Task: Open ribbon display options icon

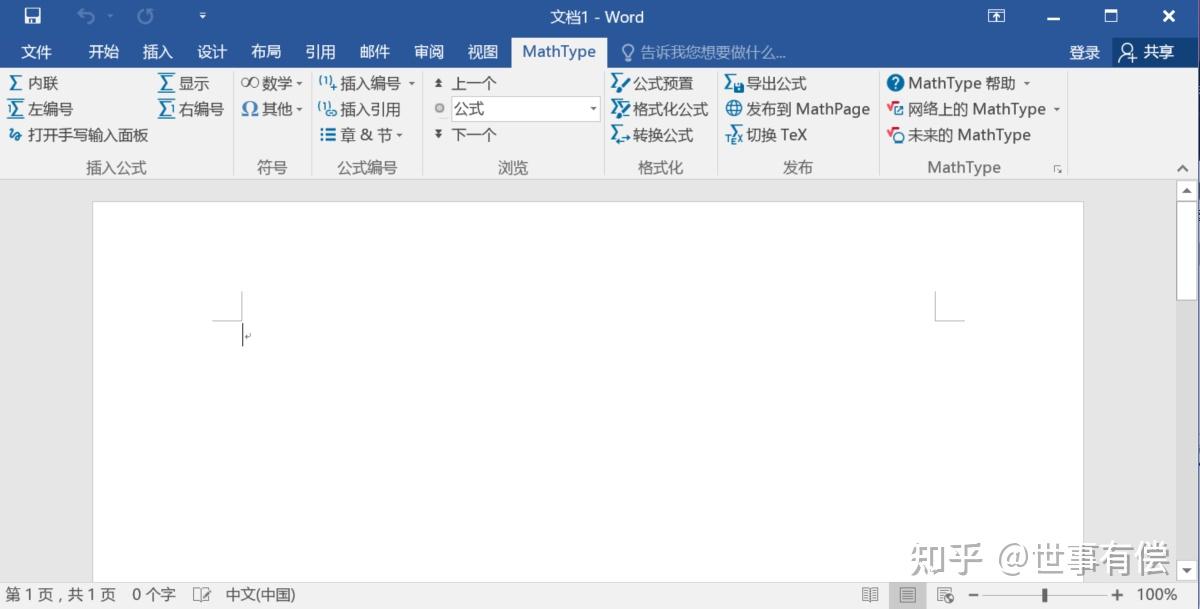Action: [996, 16]
